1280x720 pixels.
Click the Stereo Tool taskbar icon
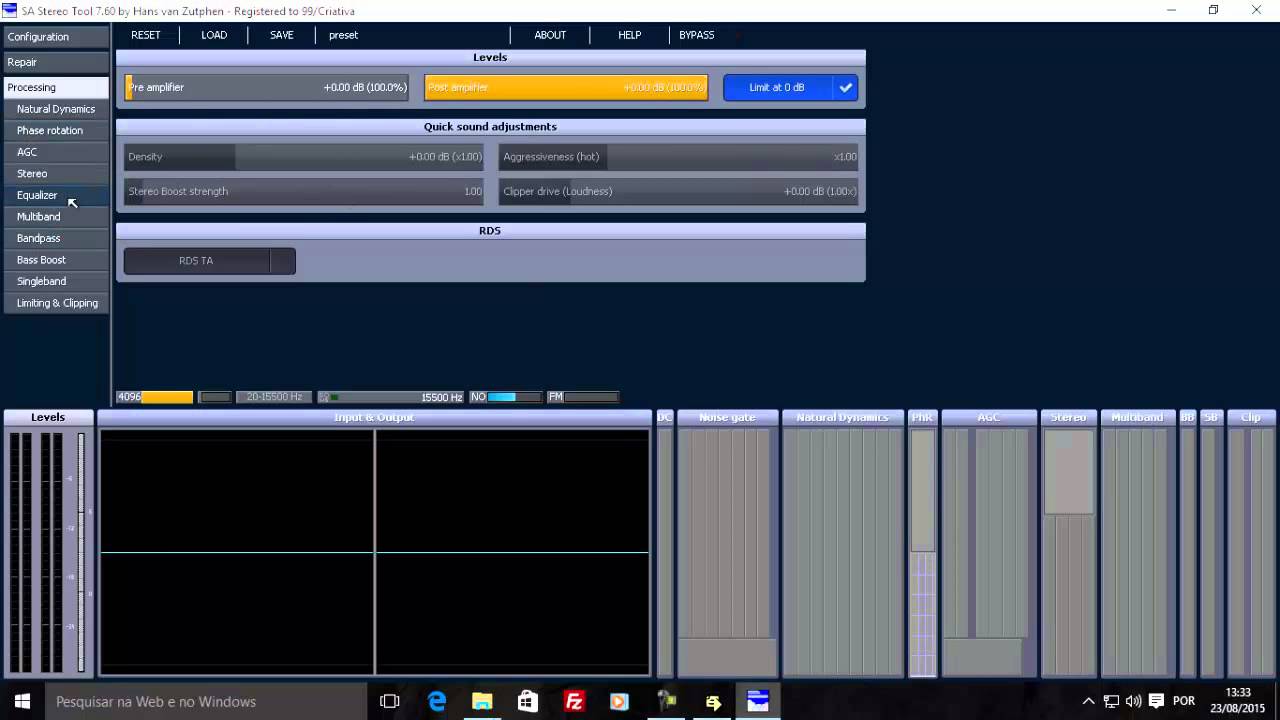point(758,701)
